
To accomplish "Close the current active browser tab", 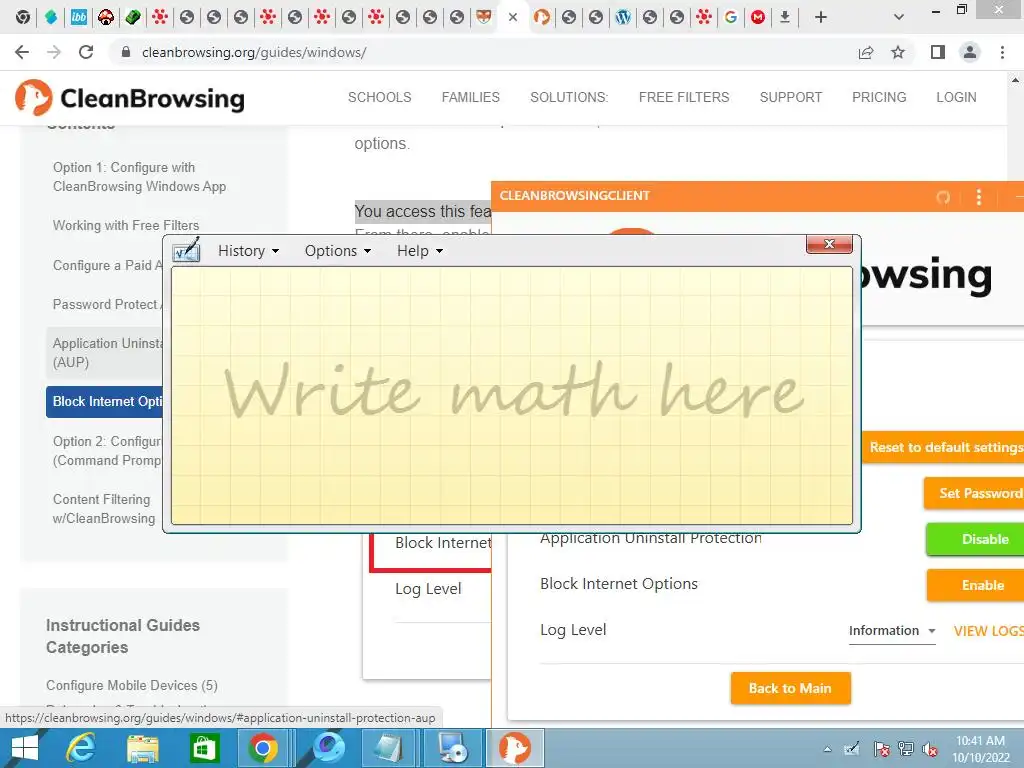I will pyautogui.click(x=513, y=18).
